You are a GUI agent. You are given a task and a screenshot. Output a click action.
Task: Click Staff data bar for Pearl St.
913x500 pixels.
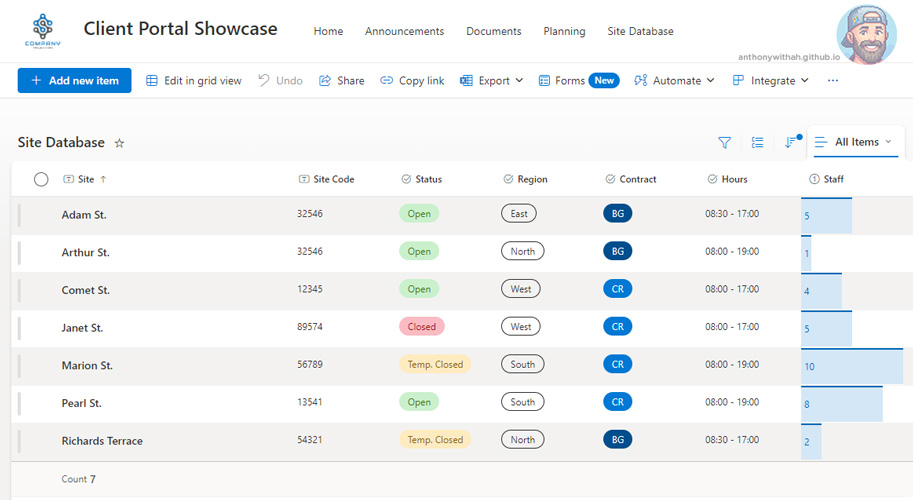(x=841, y=404)
